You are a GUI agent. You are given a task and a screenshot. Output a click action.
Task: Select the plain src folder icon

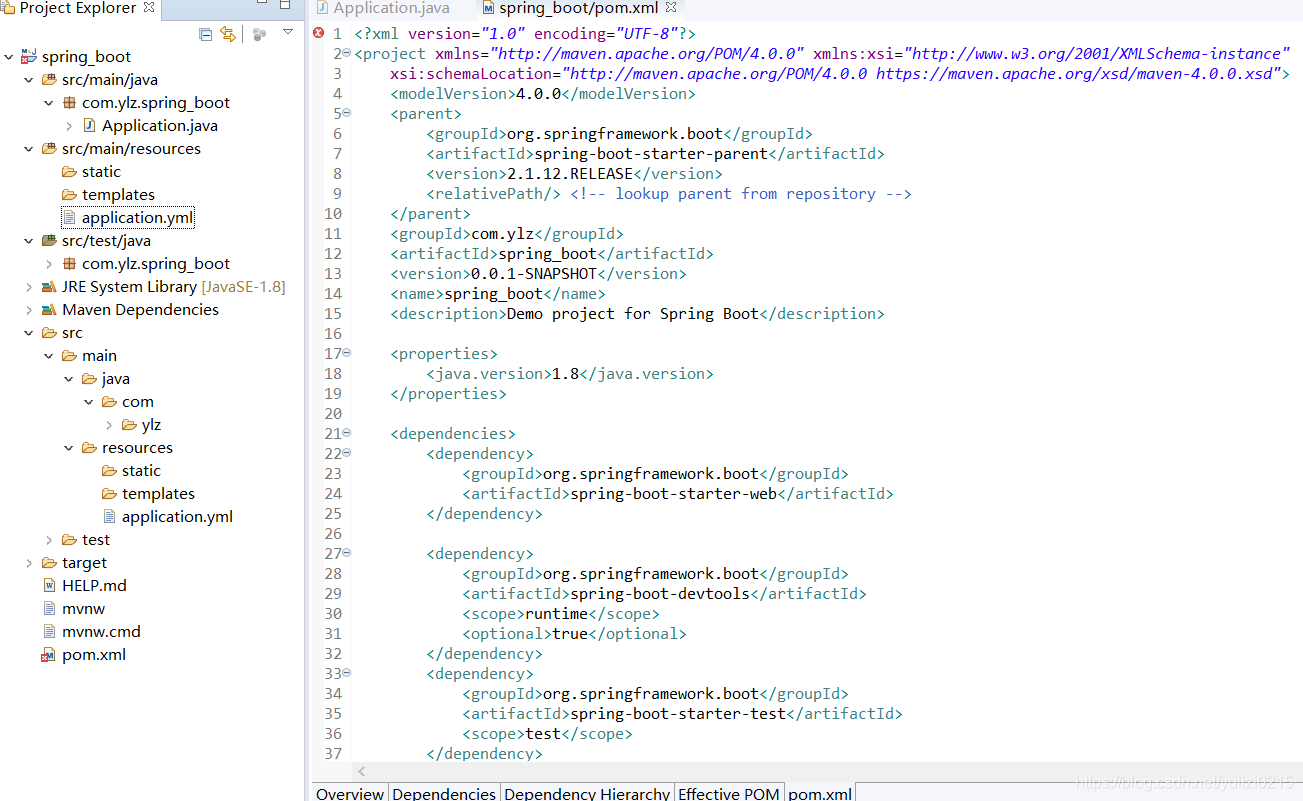[49, 333]
